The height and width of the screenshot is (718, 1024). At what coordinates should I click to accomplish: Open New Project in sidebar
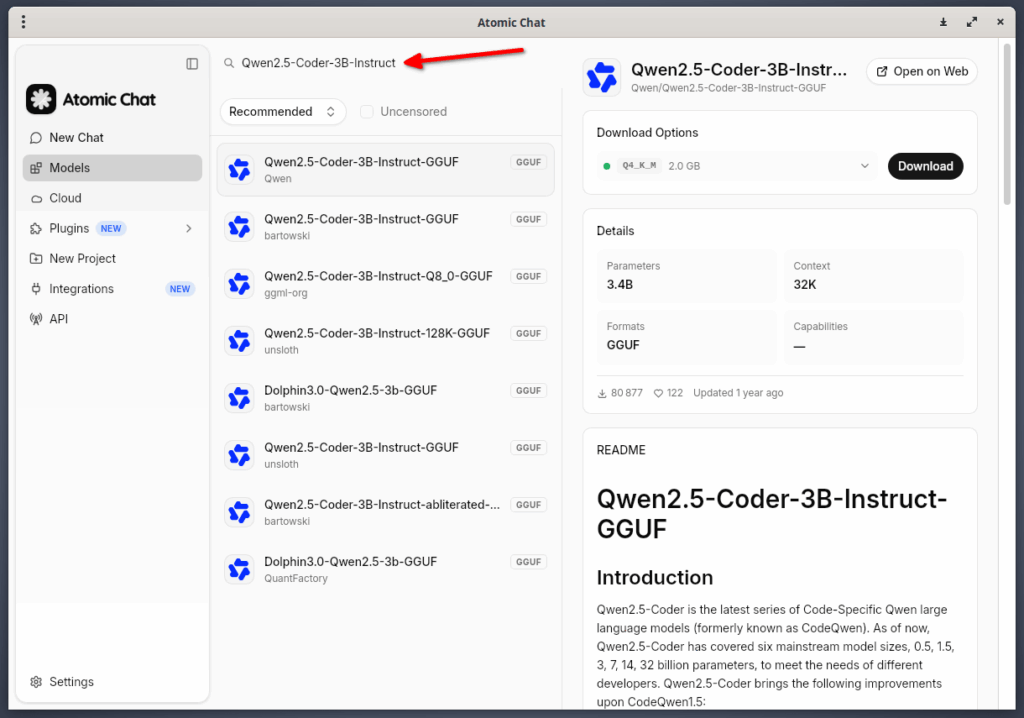pos(112,259)
